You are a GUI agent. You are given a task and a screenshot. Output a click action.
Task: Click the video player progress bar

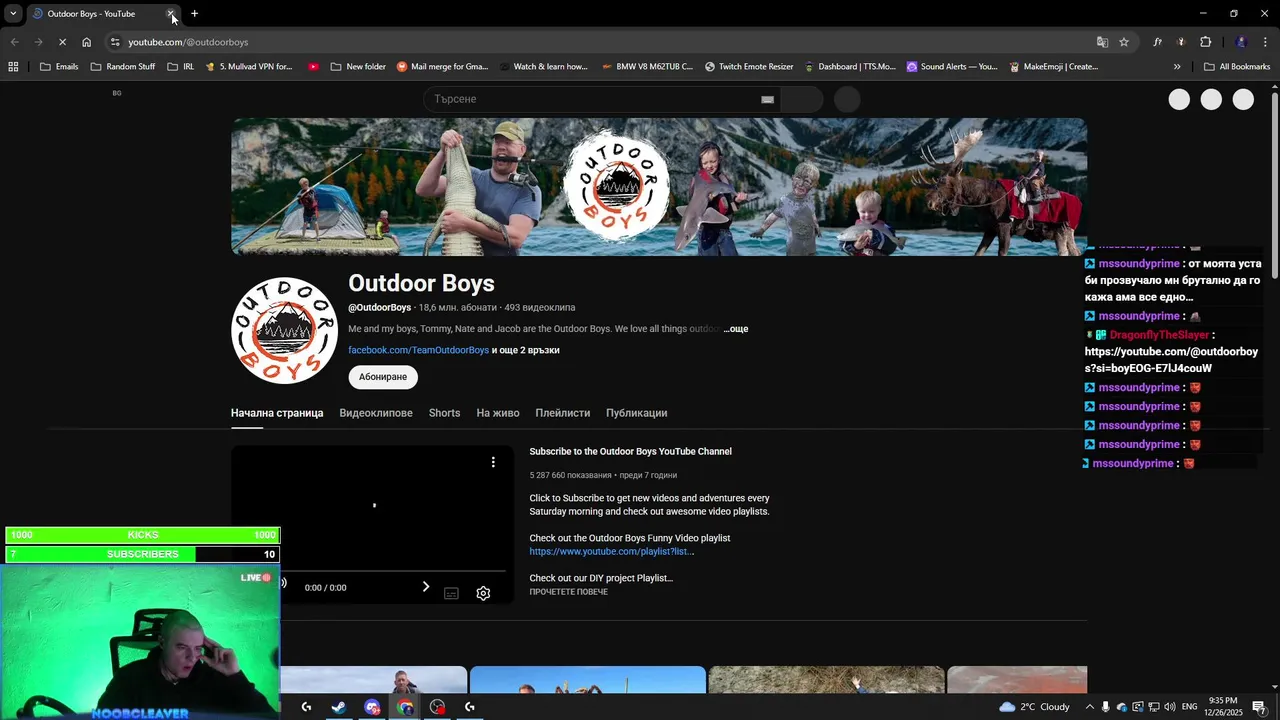coord(393,571)
